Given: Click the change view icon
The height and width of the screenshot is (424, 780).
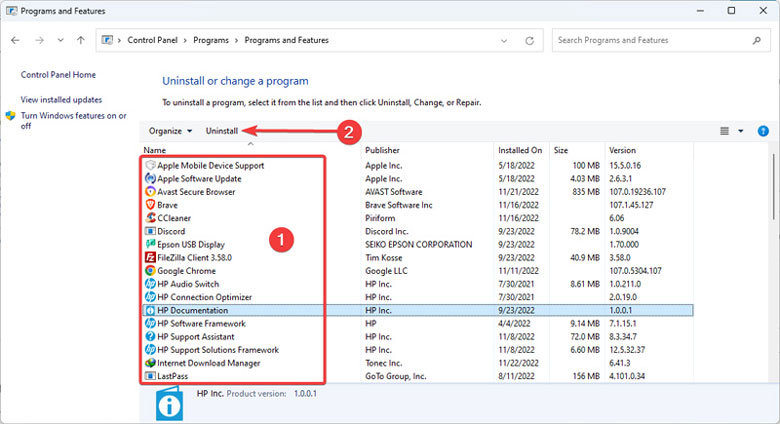Looking at the screenshot, I should pos(725,131).
